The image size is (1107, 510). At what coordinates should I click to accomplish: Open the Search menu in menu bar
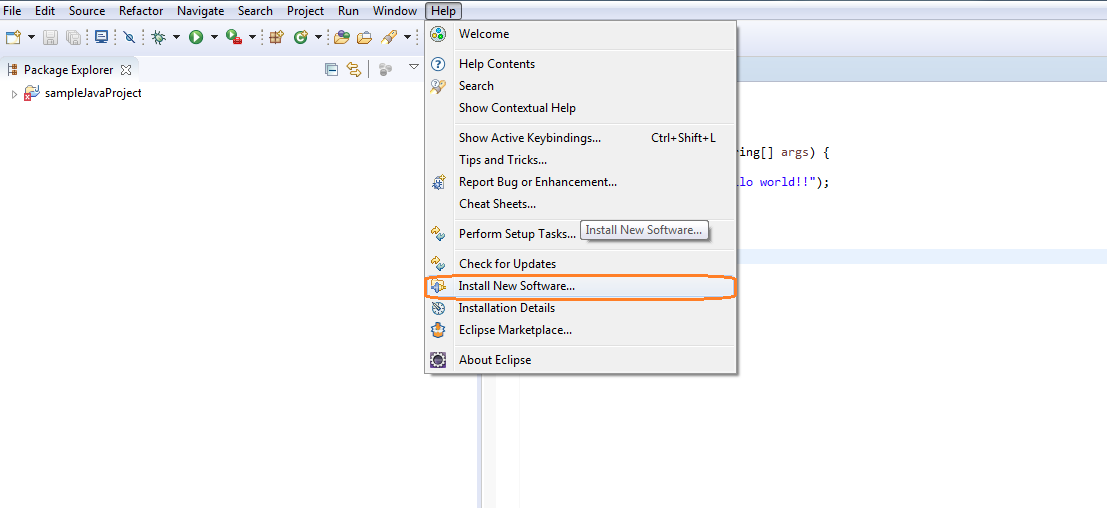click(255, 11)
